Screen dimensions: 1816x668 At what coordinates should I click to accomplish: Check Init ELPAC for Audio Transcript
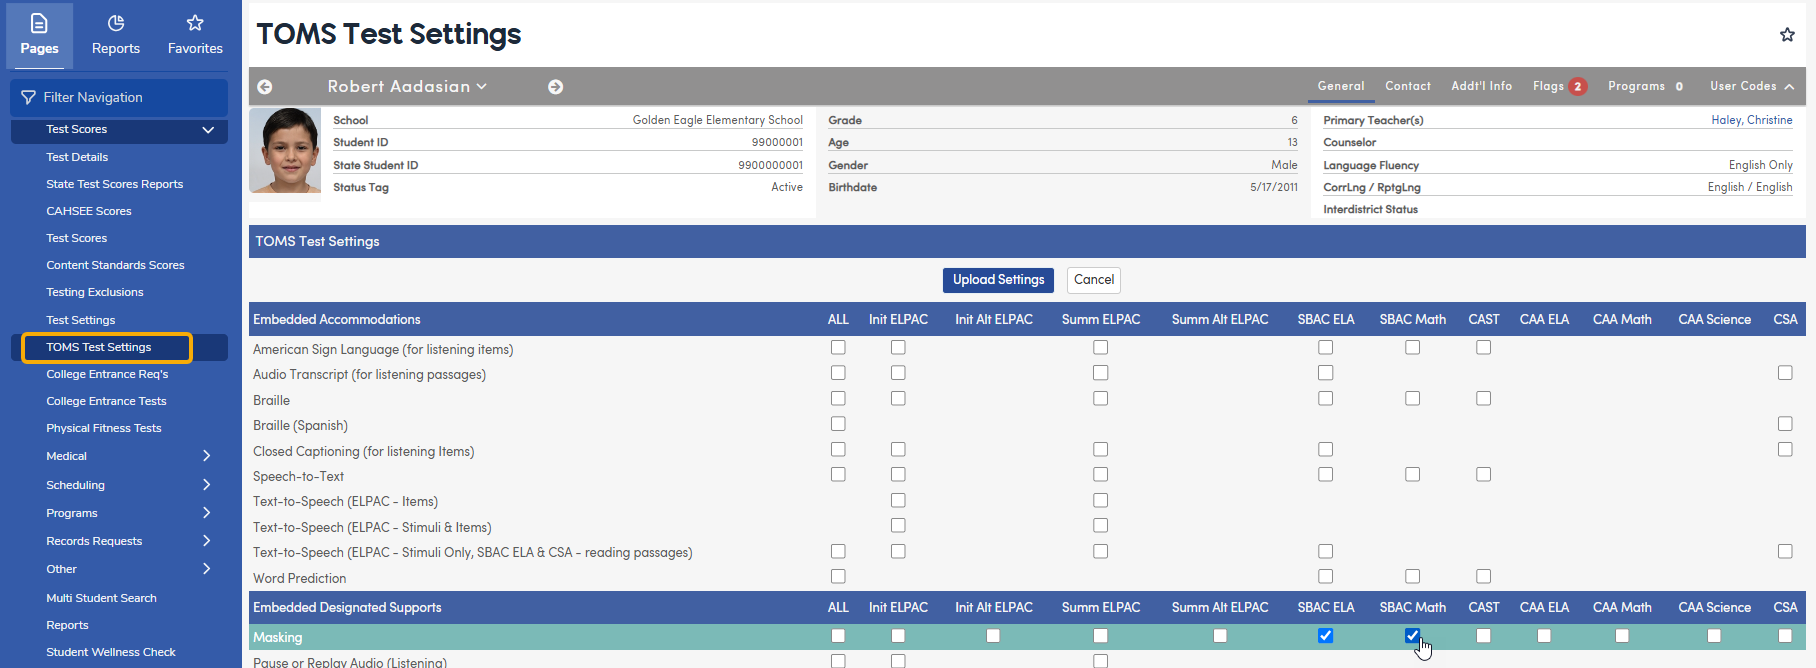point(898,372)
